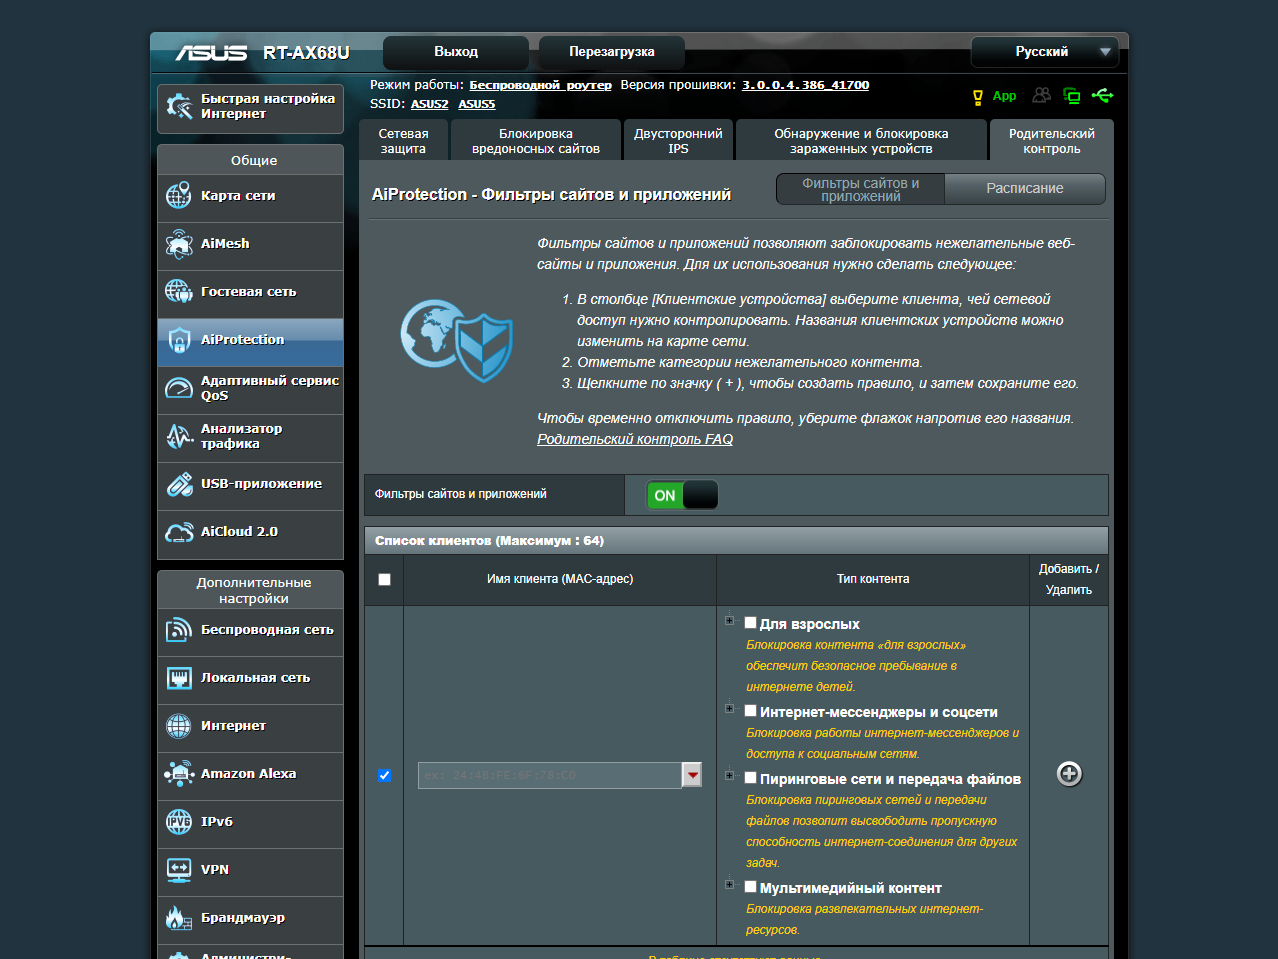Select Фильтры сайтов и приложений sub-tab
The image size is (1278, 959).
860,189
